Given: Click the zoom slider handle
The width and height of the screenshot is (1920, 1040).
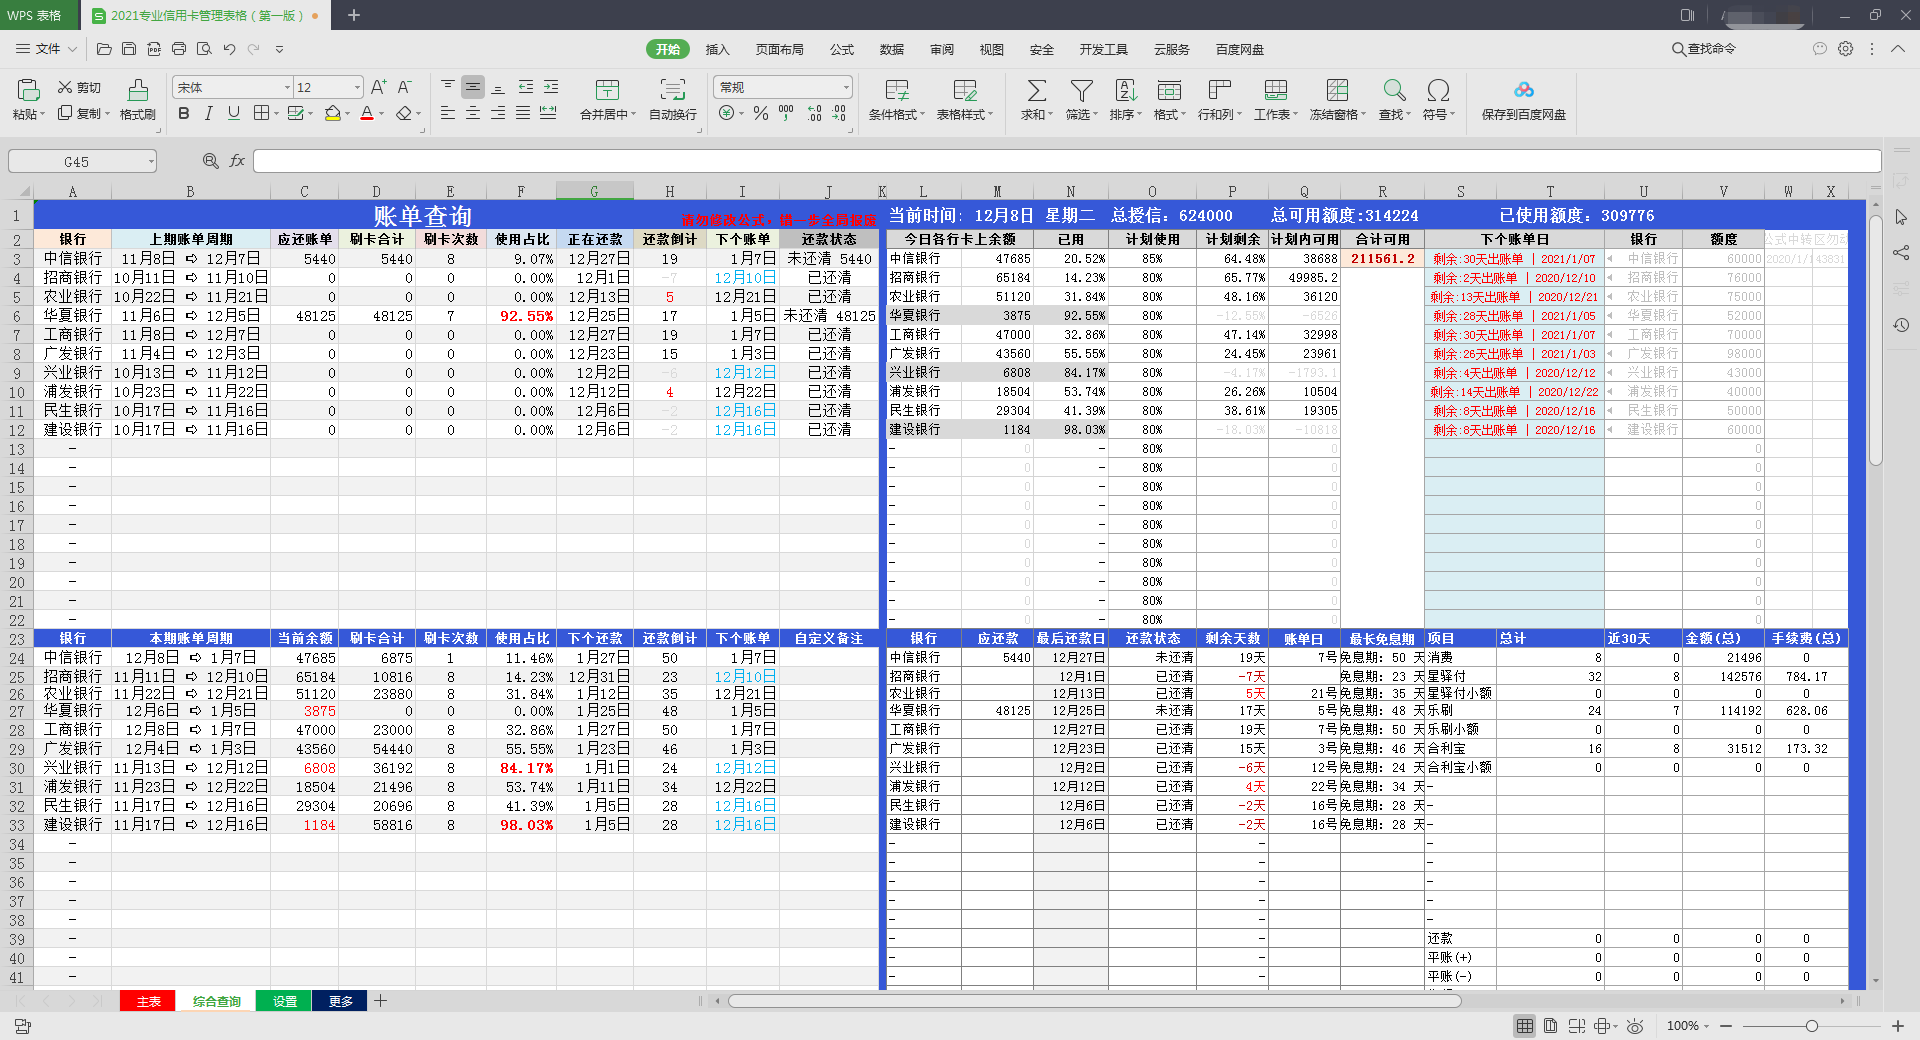Looking at the screenshot, I should [x=1812, y=1026].
